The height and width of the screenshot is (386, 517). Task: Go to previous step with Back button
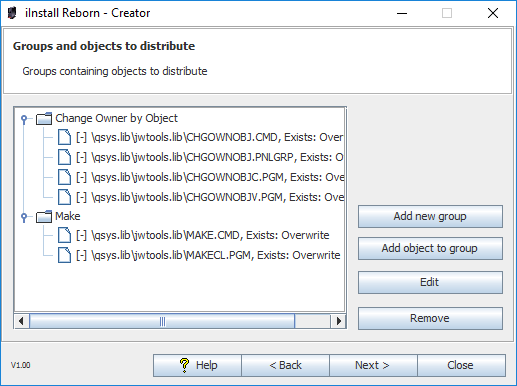pyautogui.click(x=286, y=365)
